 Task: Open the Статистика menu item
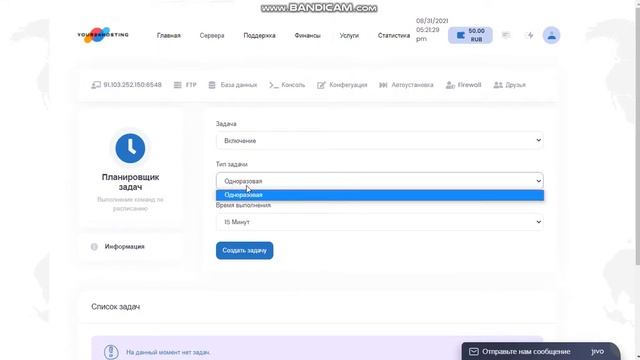point(393,36)
